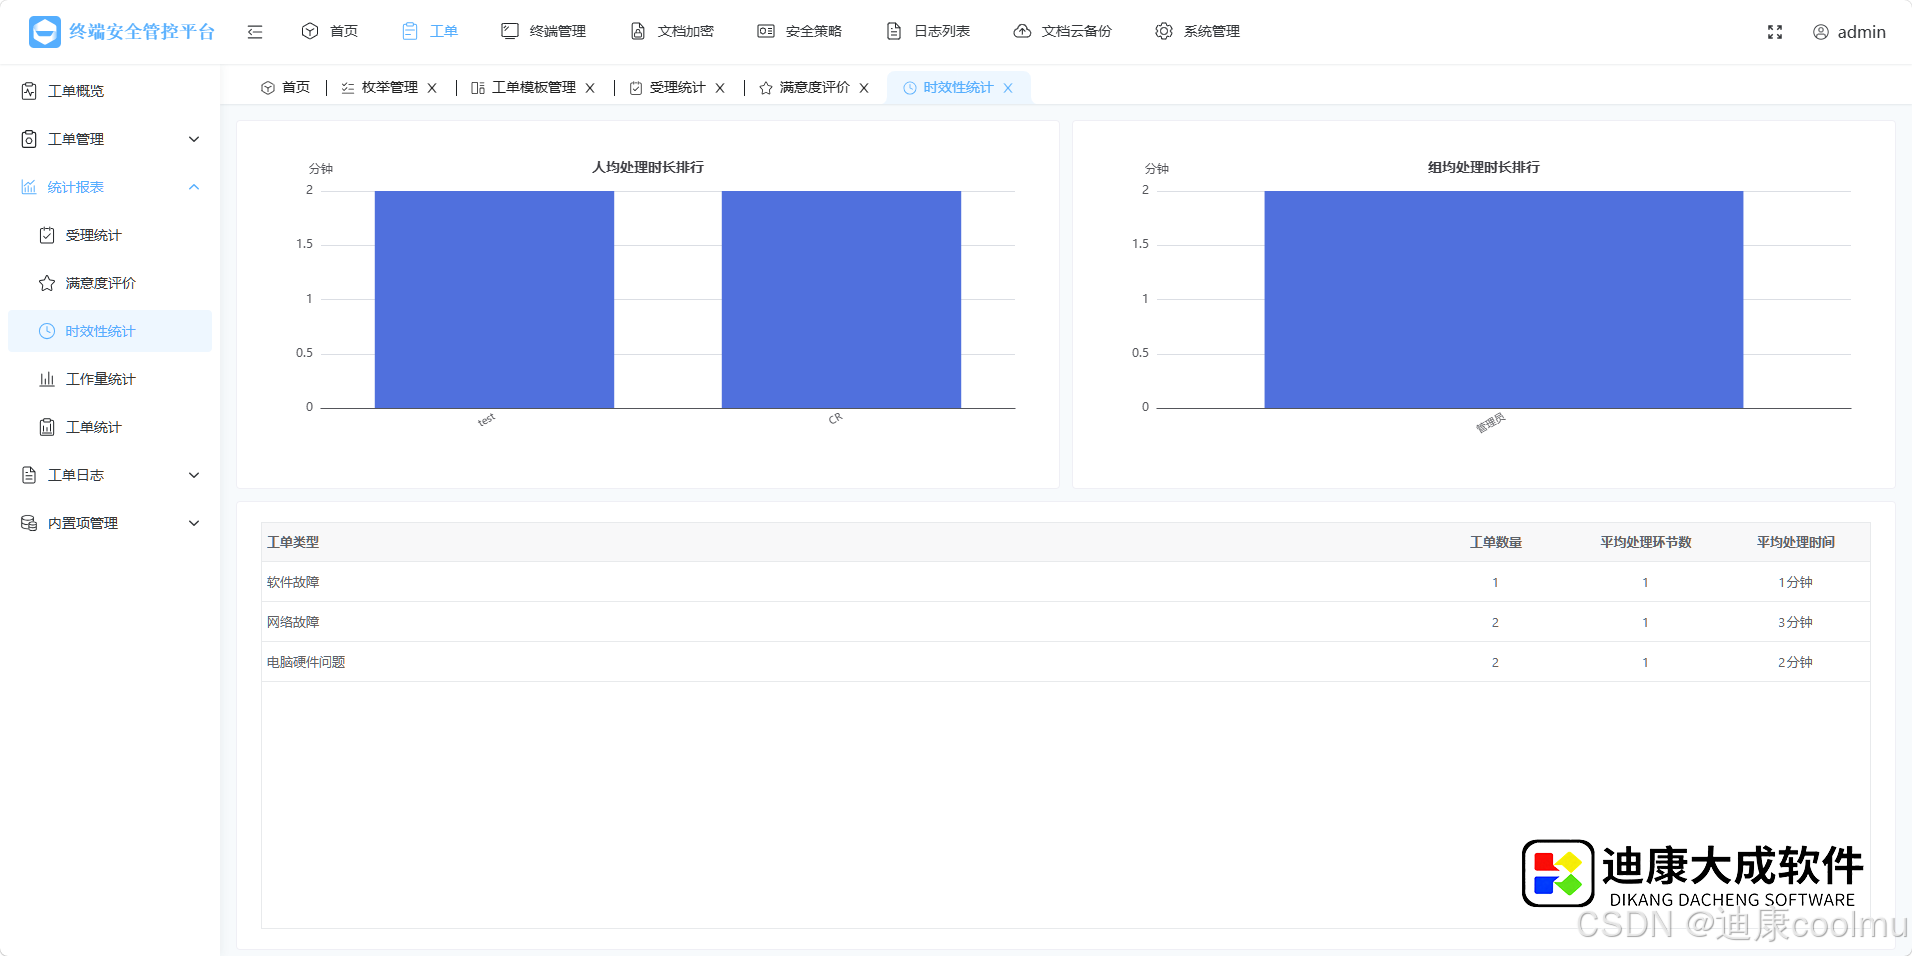Click the 平均处理环节数 column header

[1645, 542]
